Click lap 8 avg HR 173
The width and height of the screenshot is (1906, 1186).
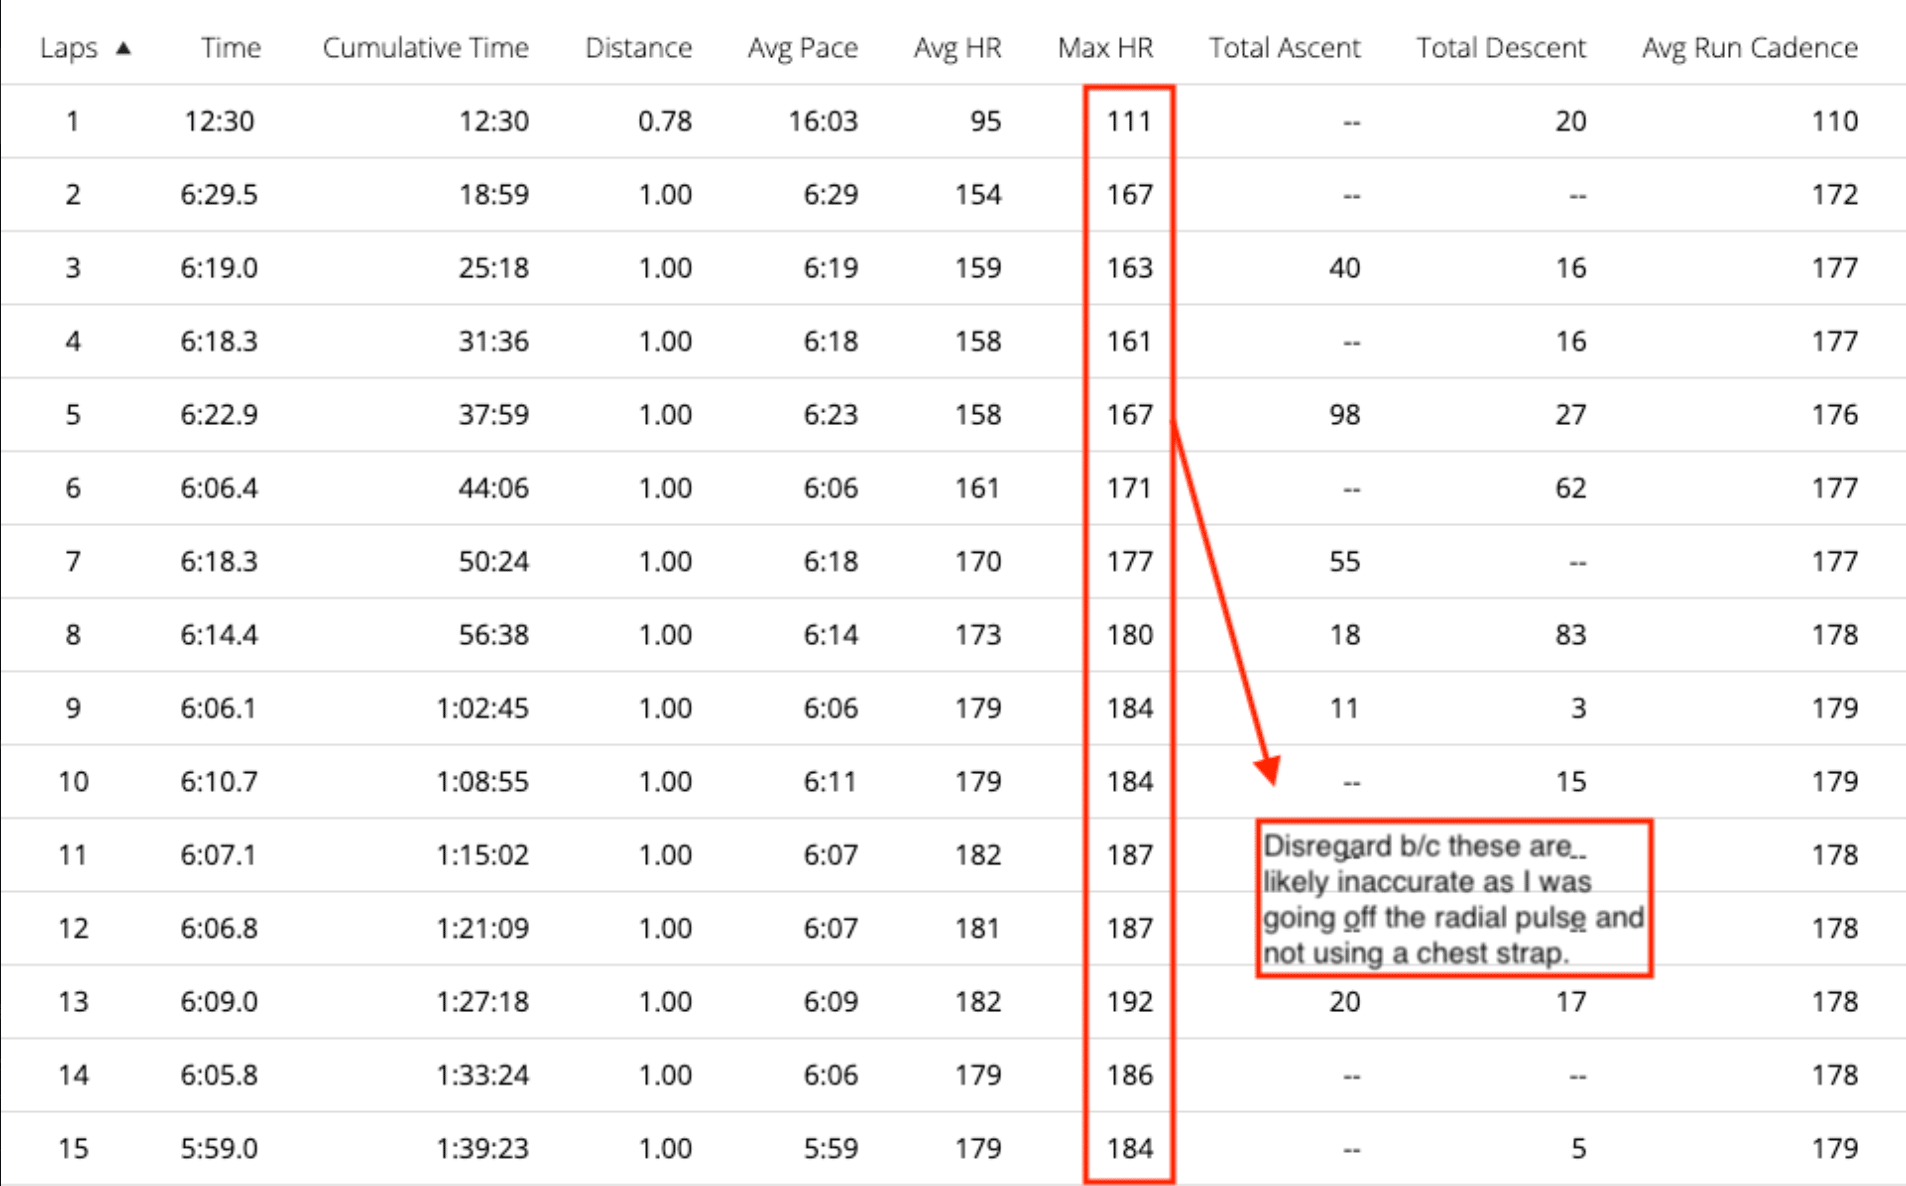click(978, 634)
